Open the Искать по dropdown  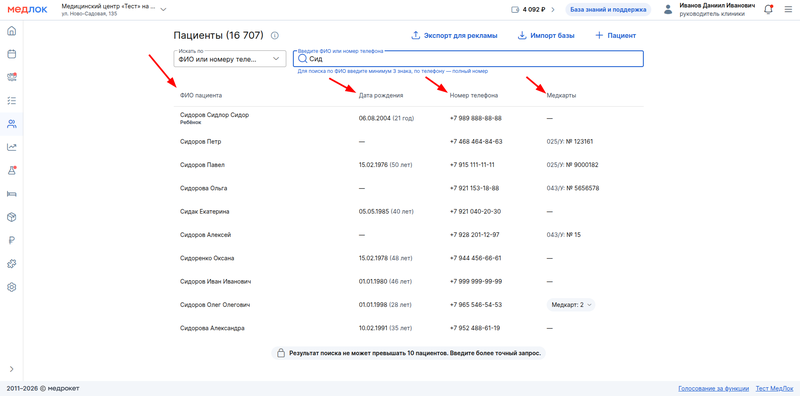(x=230, y=59)
